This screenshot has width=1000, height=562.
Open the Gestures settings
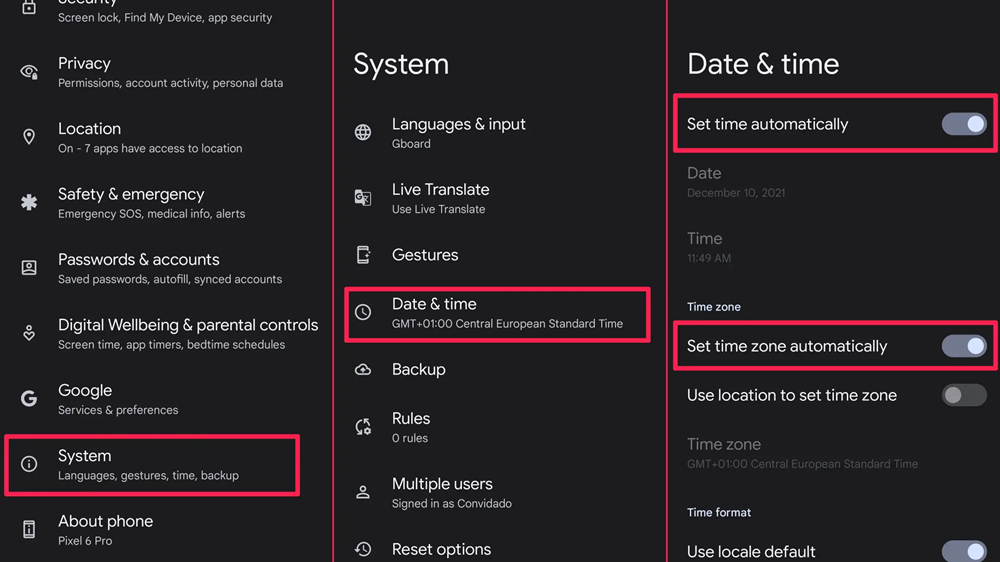[424, 255]
